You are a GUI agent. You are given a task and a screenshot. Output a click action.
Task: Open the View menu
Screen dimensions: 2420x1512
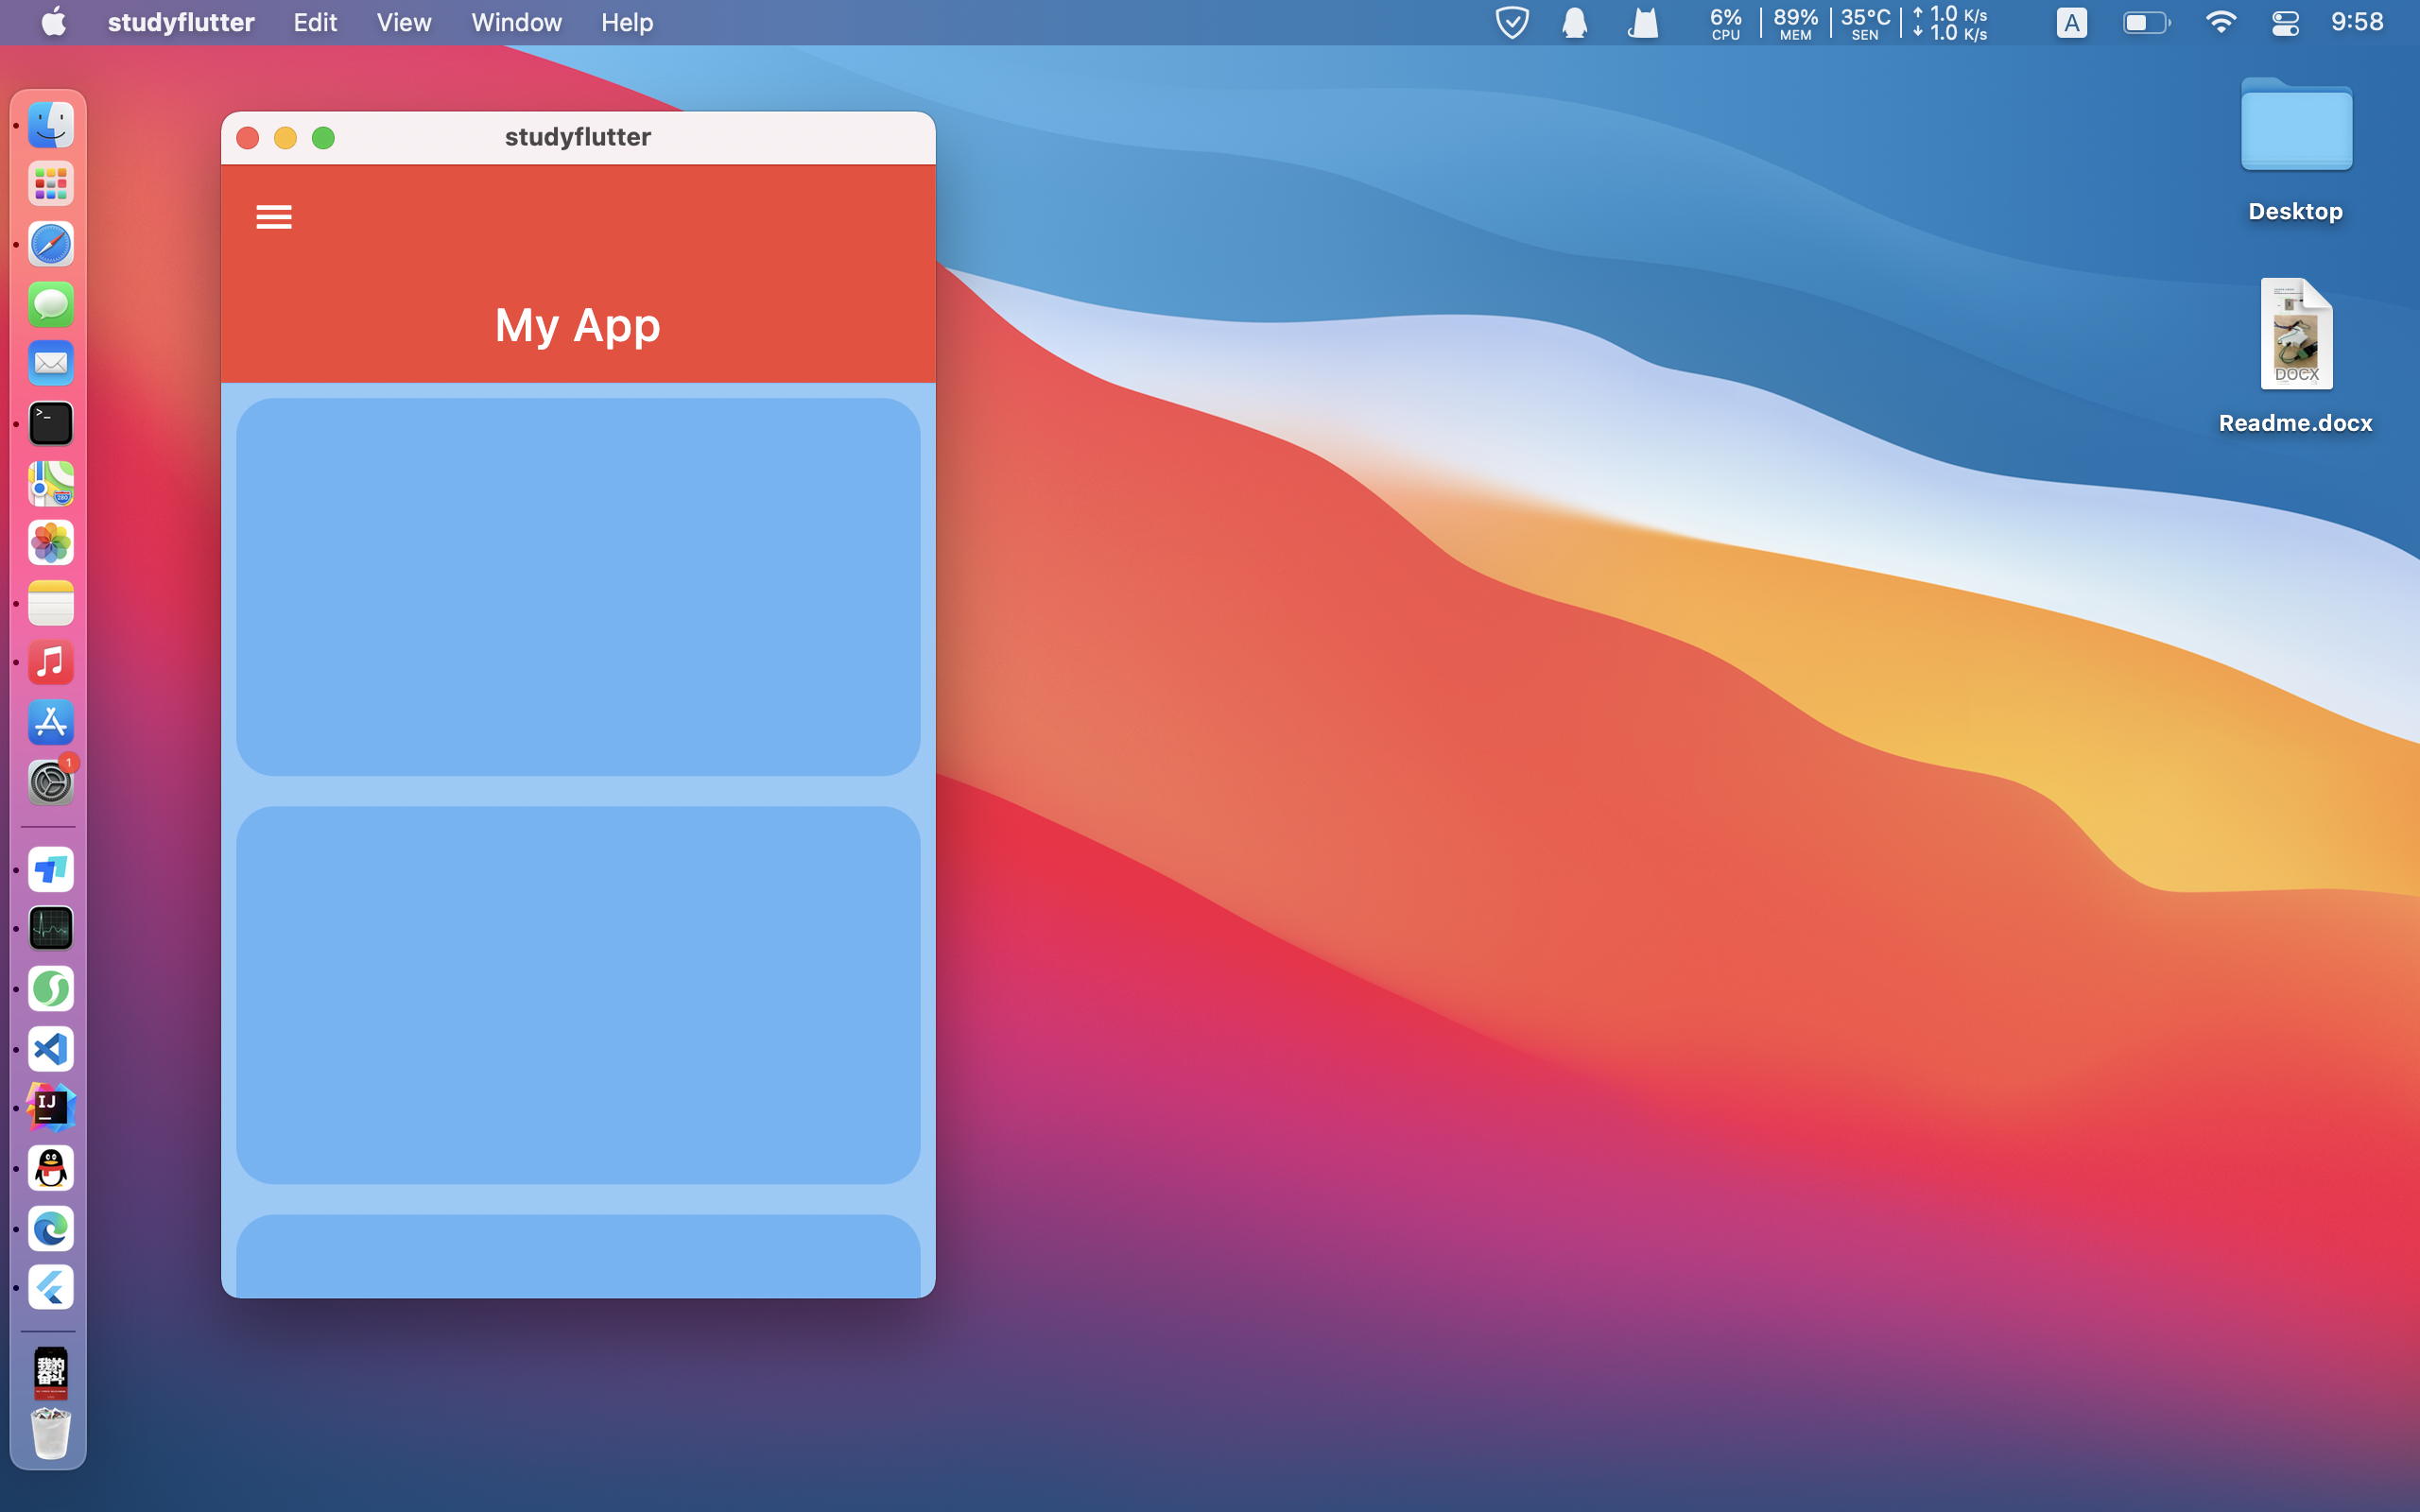tap(403, 22)
